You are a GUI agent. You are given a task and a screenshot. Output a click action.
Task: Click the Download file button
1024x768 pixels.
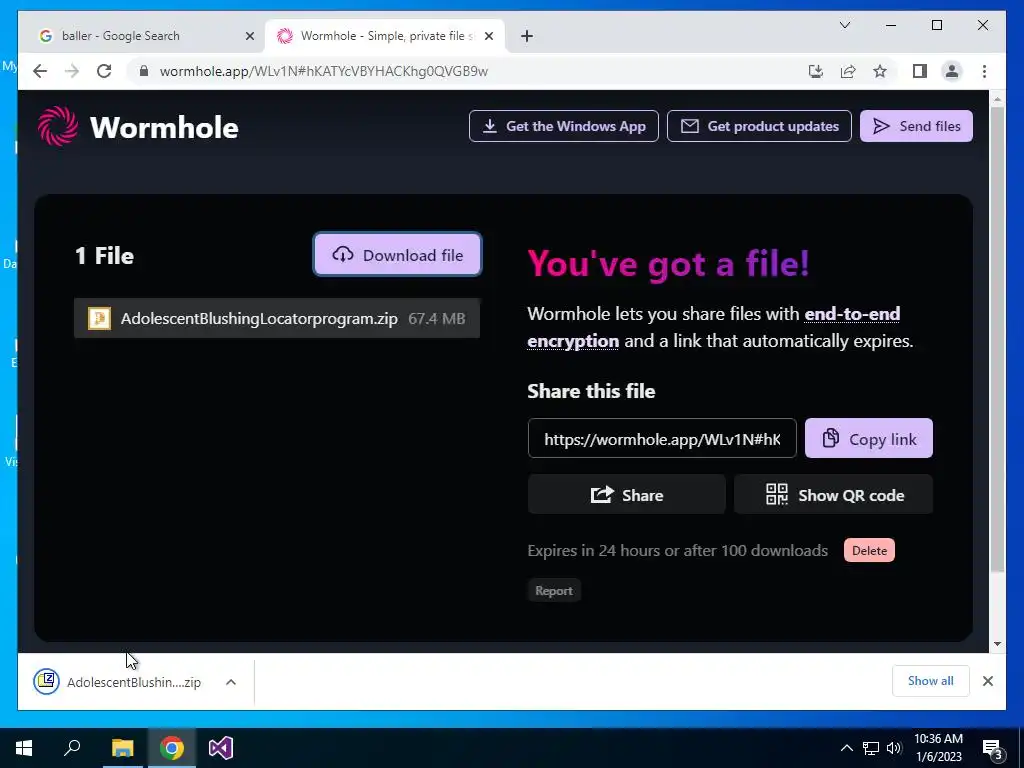(397, 255)
